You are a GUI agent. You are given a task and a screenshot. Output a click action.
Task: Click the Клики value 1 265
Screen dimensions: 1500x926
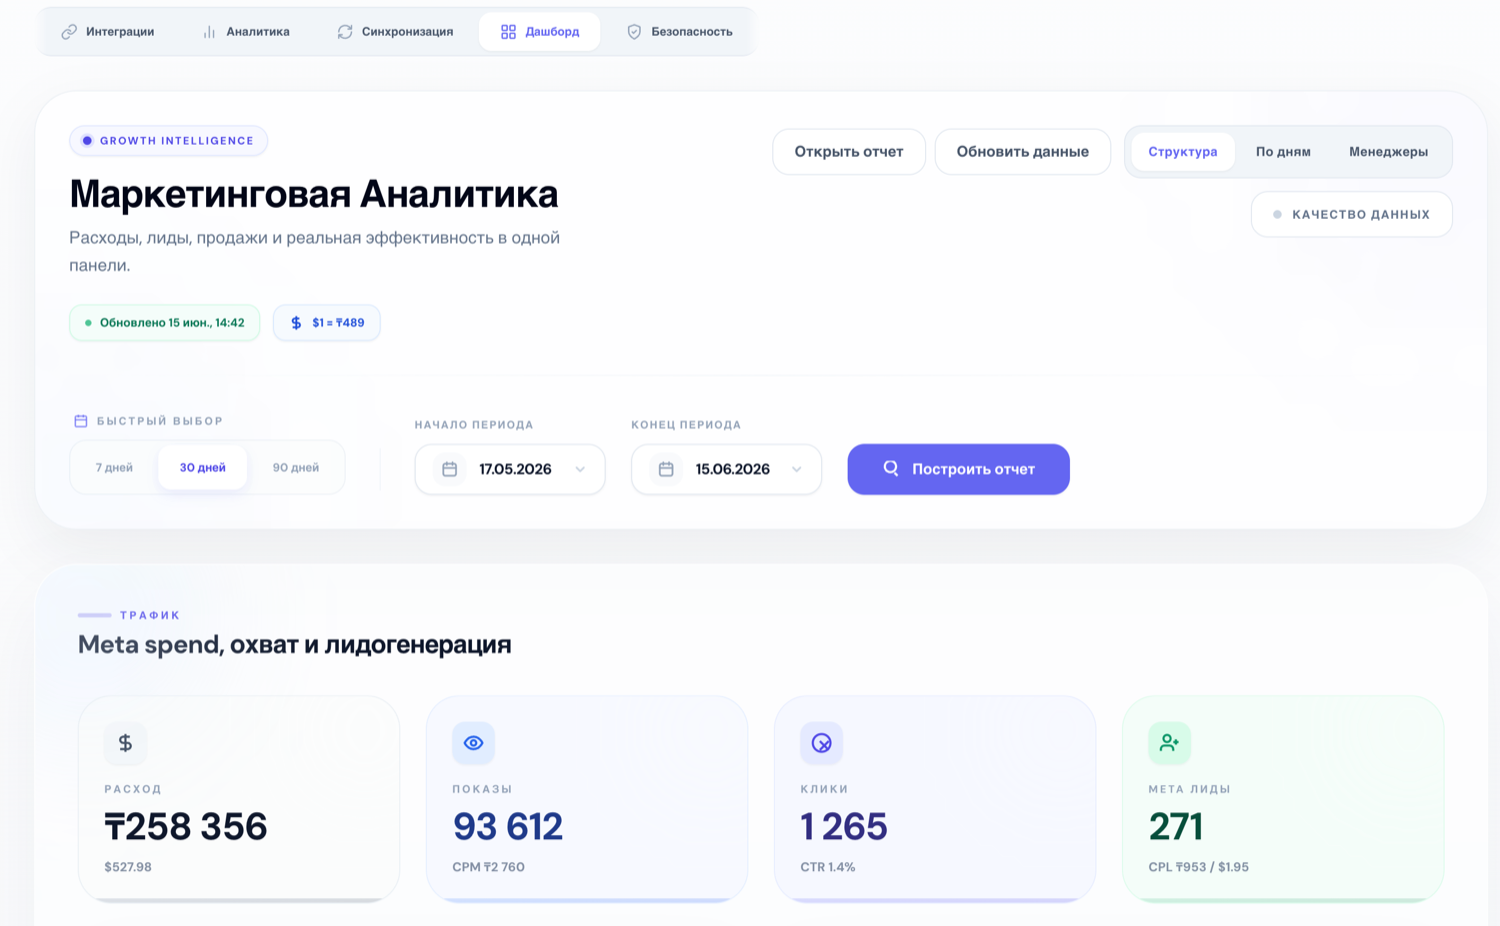(844, 827)
